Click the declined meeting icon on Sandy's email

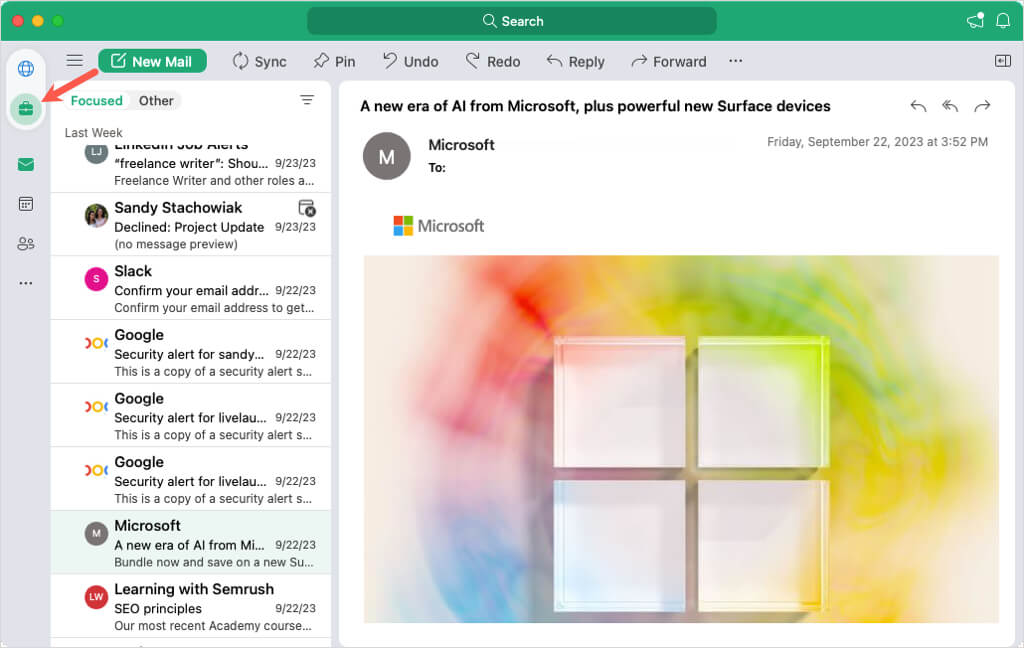[x=307, y=208]
